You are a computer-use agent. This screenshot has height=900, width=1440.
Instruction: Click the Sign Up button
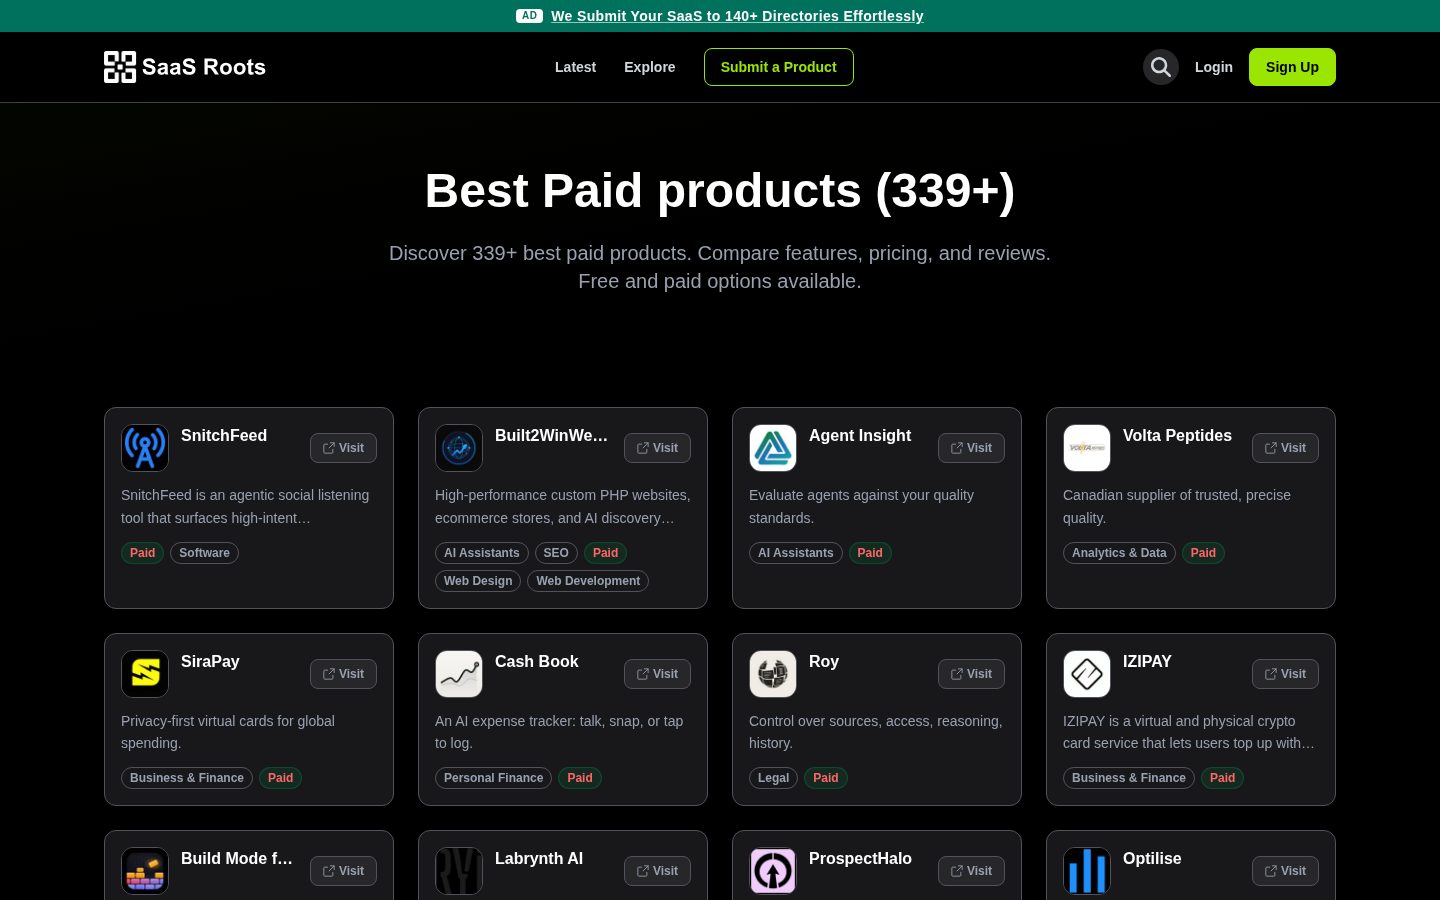(1292, 67)
